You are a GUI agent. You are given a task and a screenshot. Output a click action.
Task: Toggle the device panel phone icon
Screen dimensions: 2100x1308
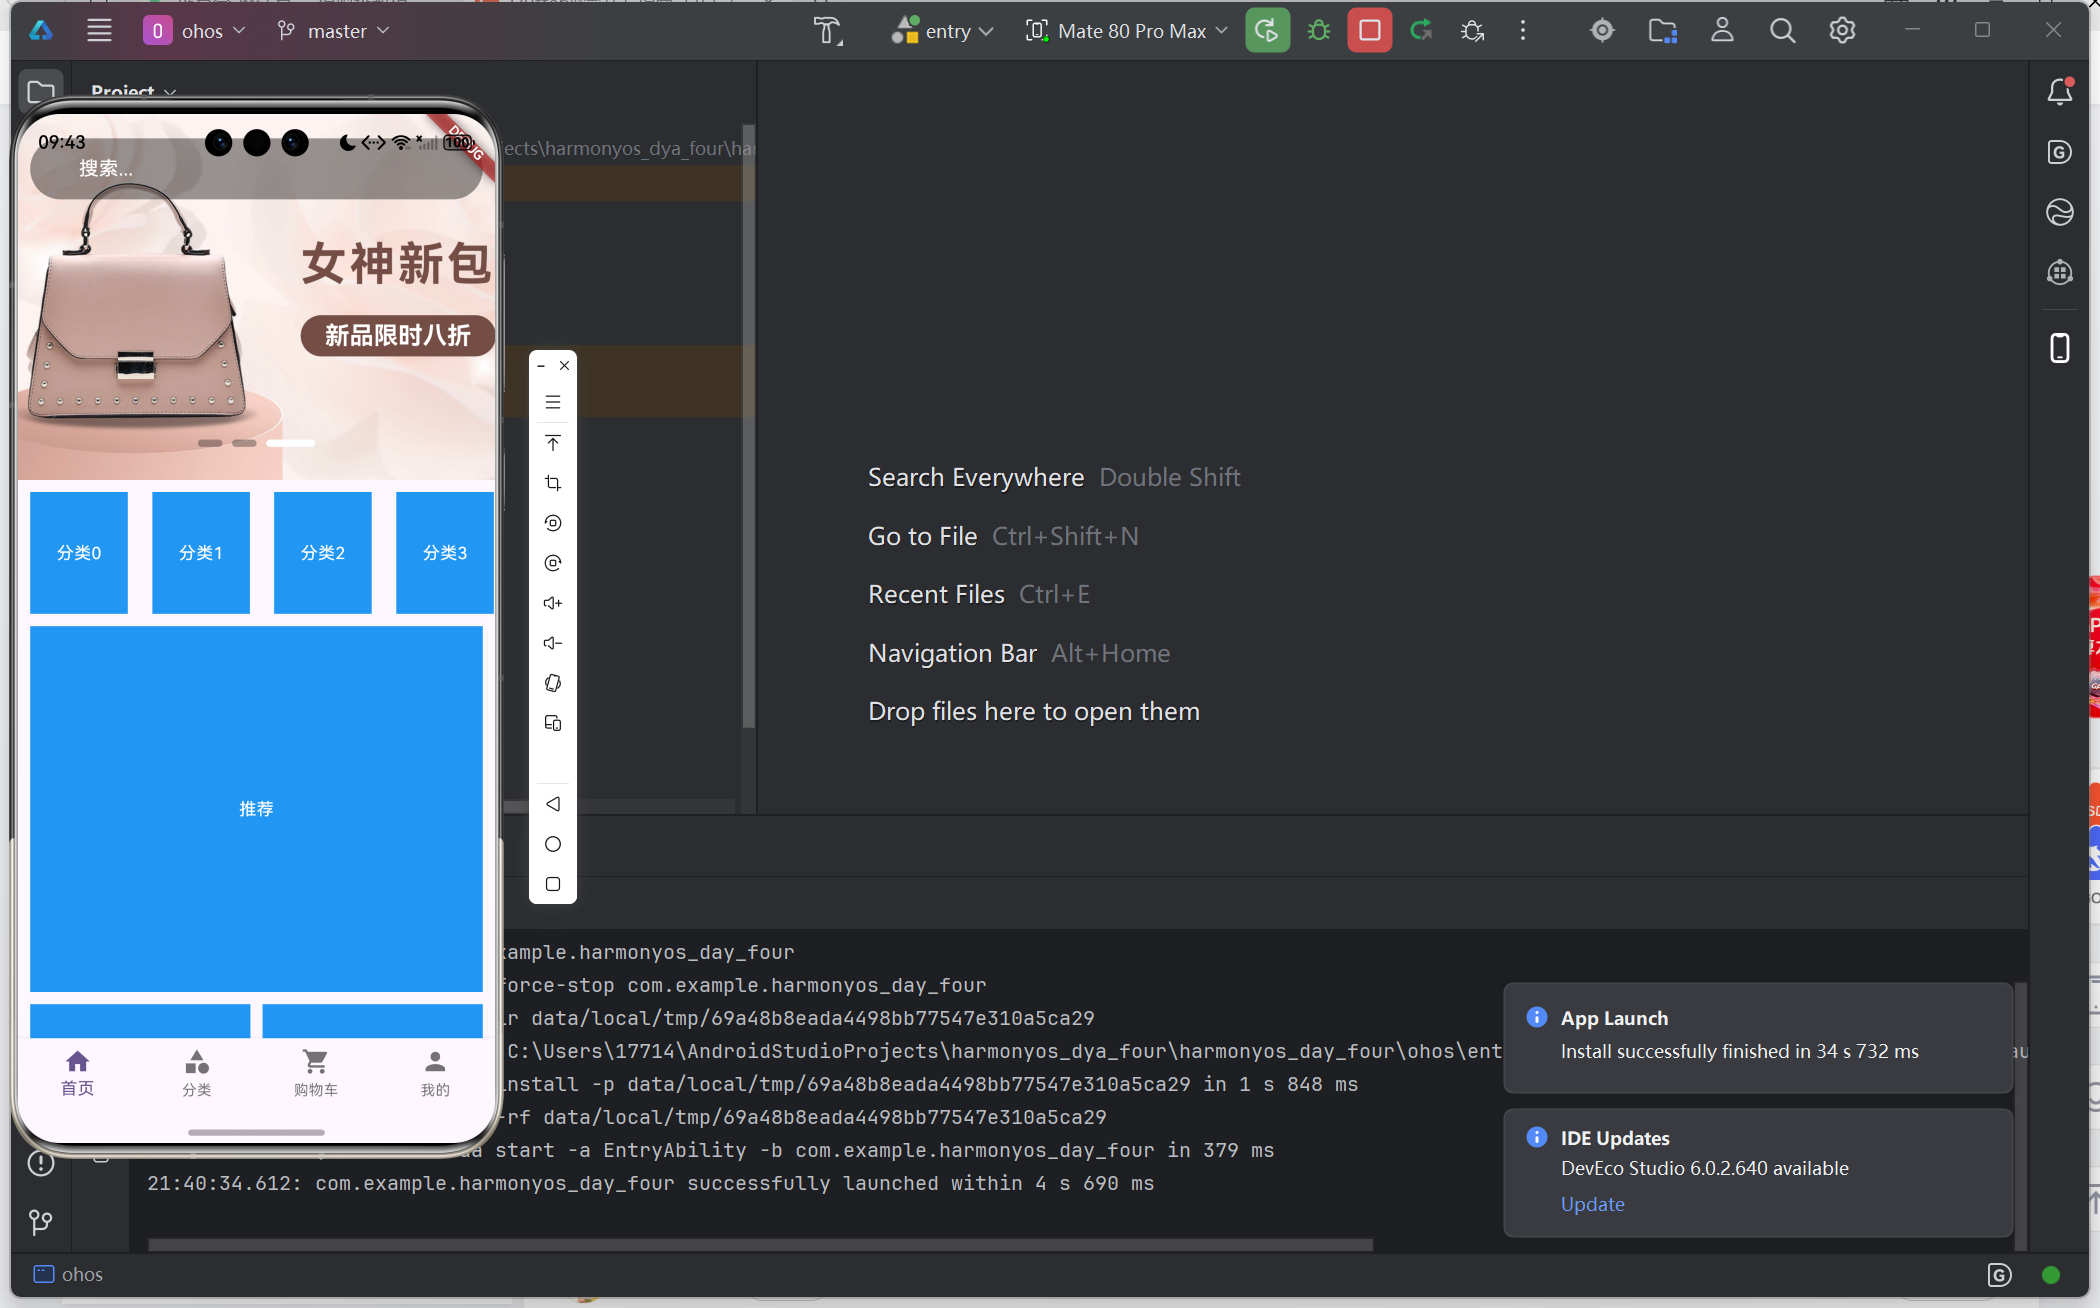pos(2059,348)
